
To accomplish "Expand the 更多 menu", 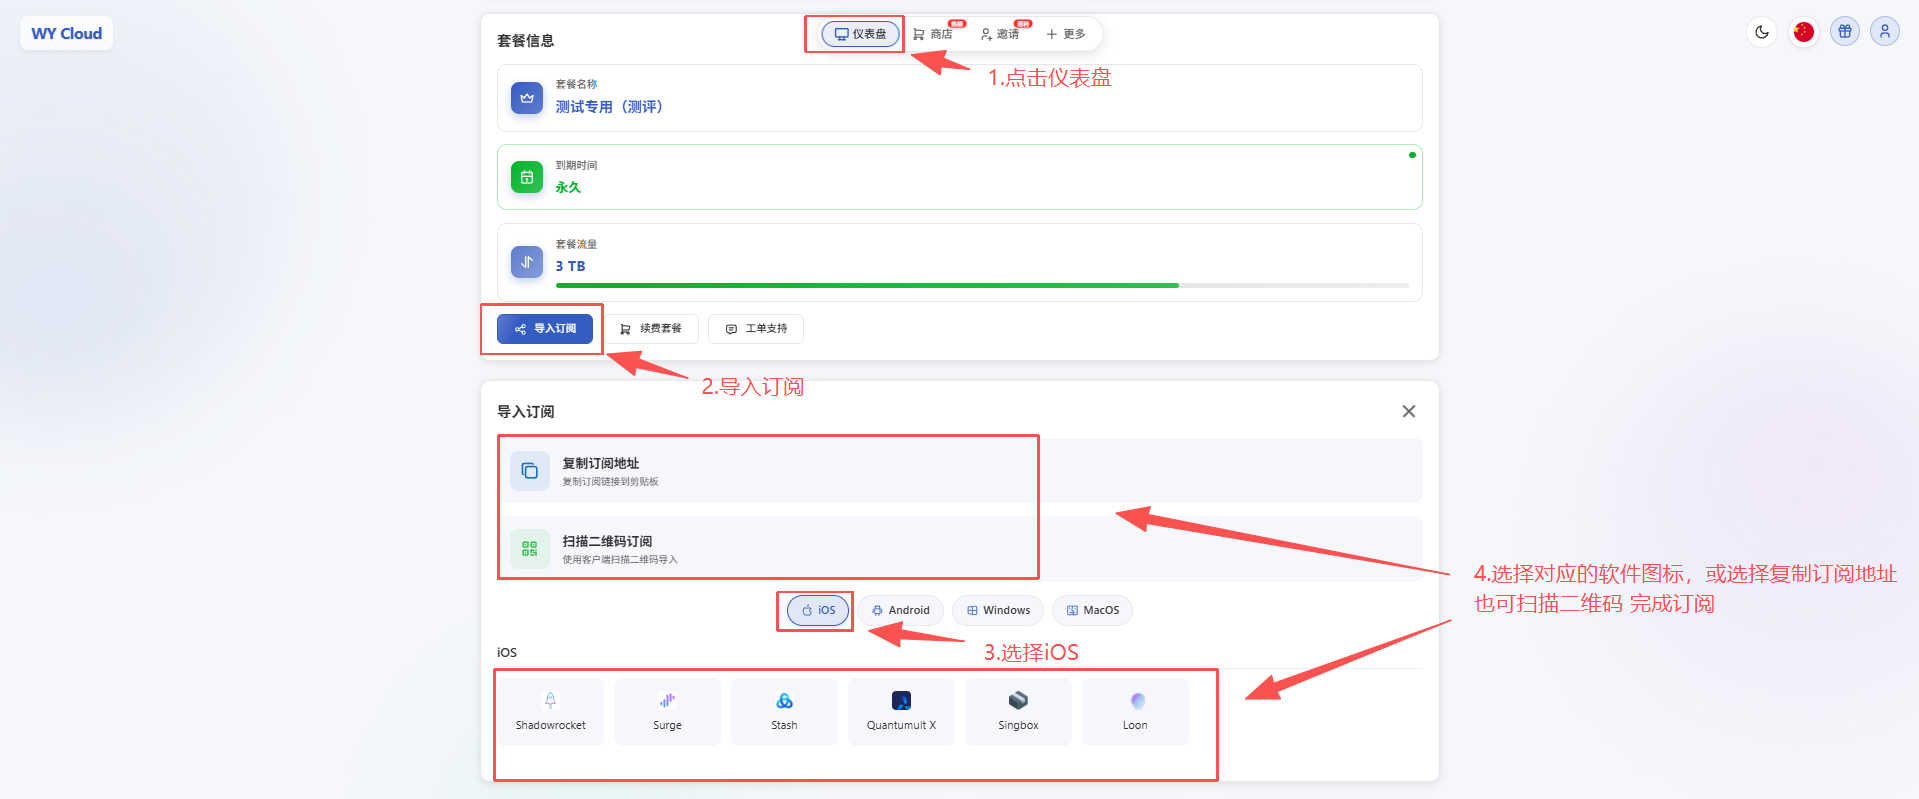I will point(1066,34).
